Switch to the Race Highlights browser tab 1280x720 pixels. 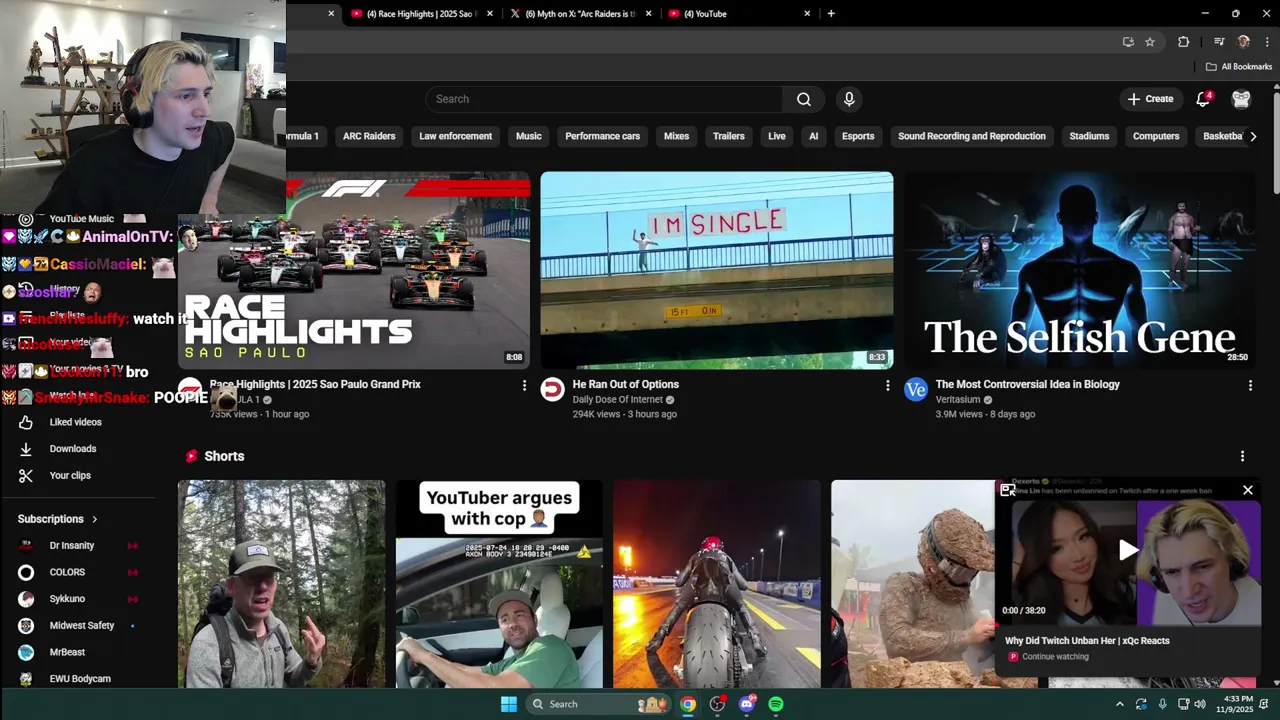420,14
